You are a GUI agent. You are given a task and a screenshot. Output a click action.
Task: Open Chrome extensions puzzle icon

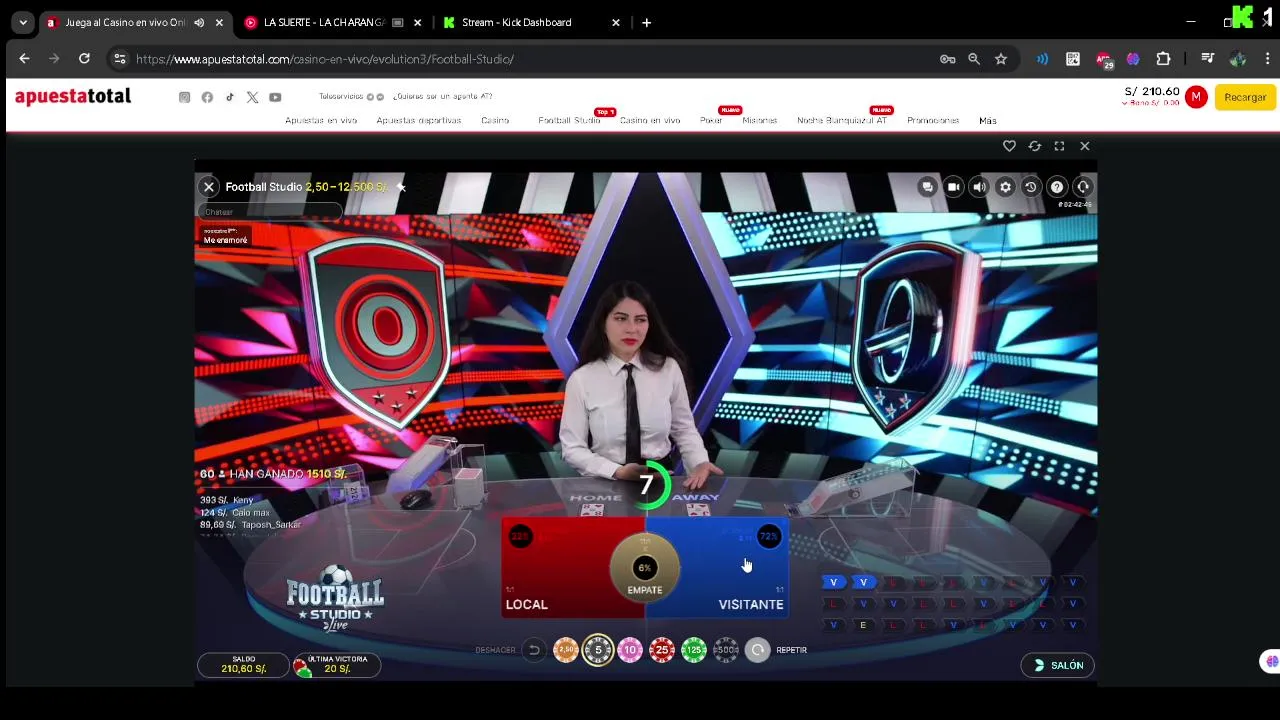point(1163,59)
